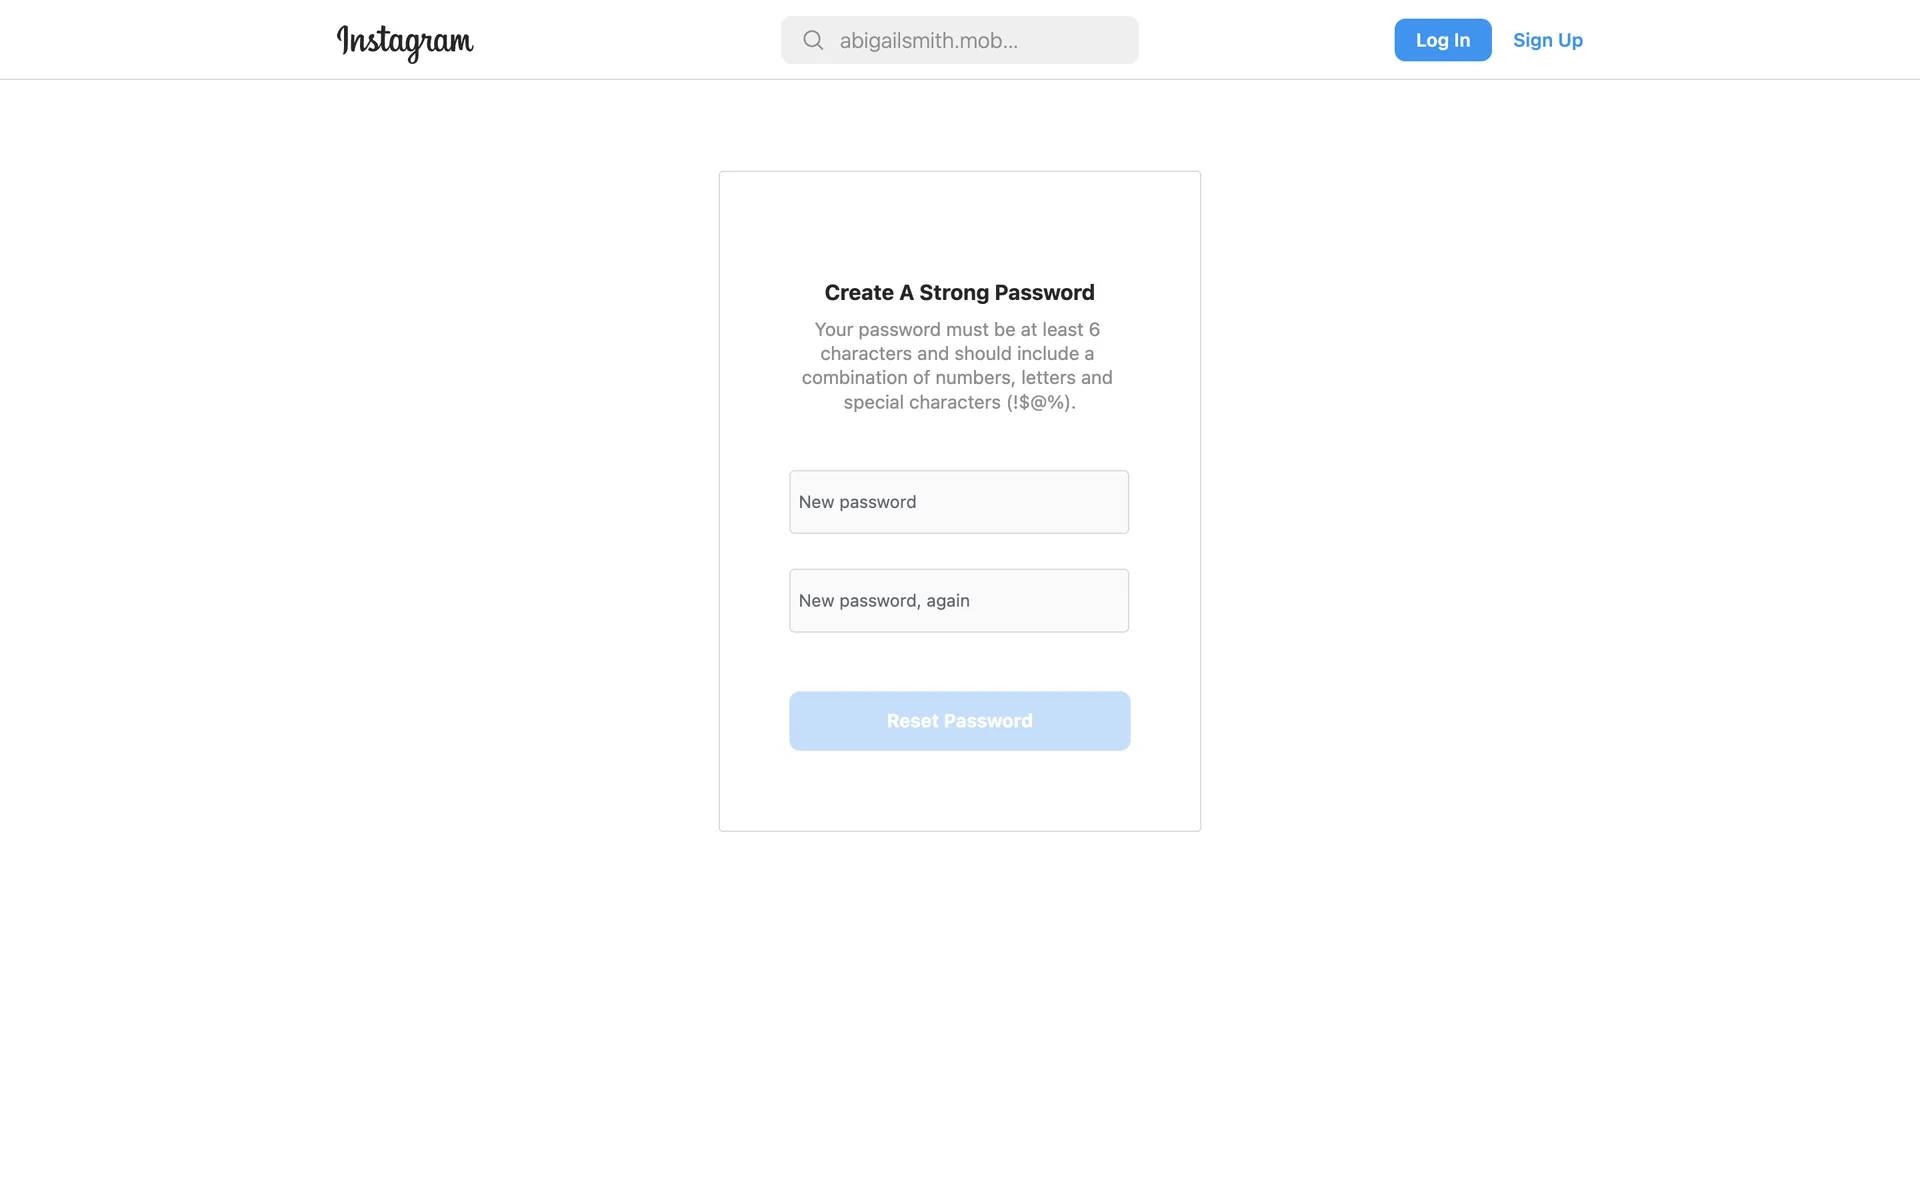Image resolution: width=1920 pixels, height=1200 pixels.
Task: Click the "Create A Strong Password" heading
Action: pos(959,293)
